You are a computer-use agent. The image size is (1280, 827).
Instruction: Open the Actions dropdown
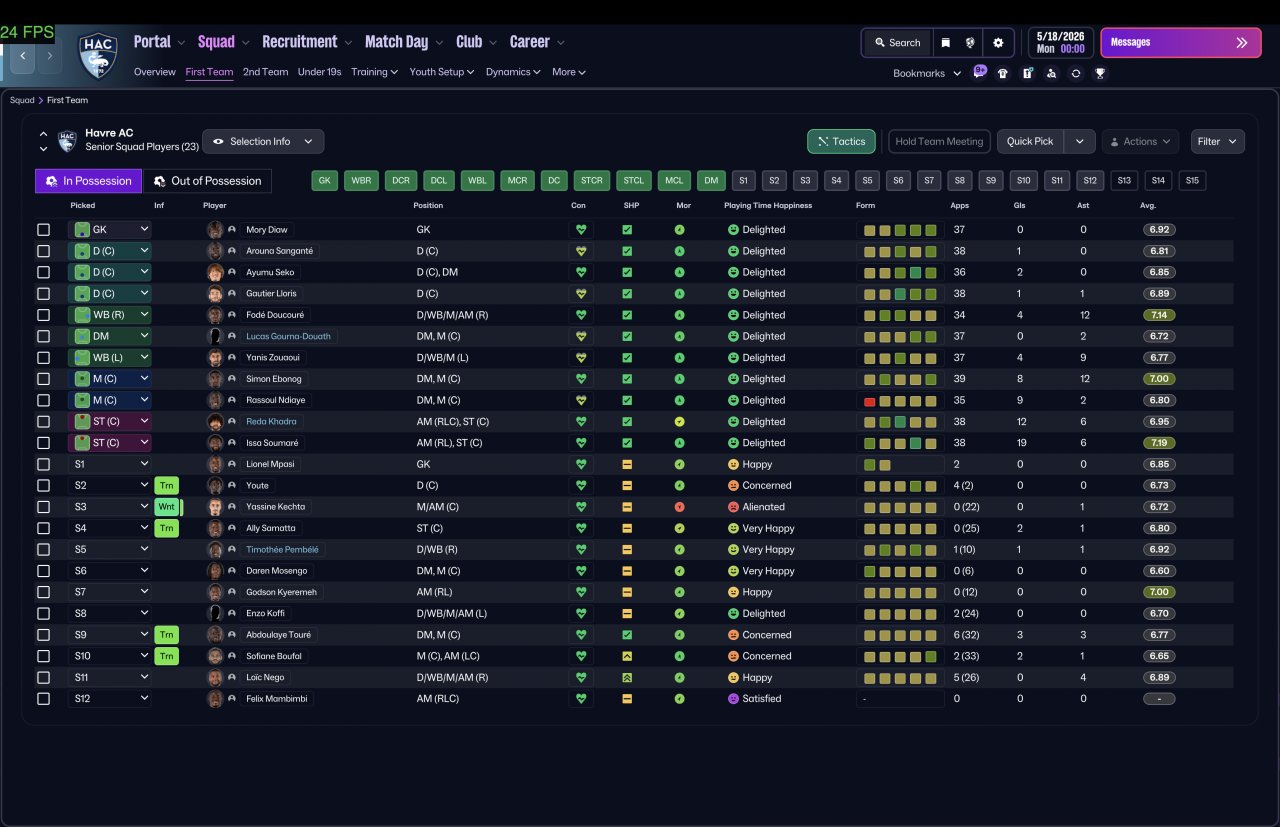1140,141
